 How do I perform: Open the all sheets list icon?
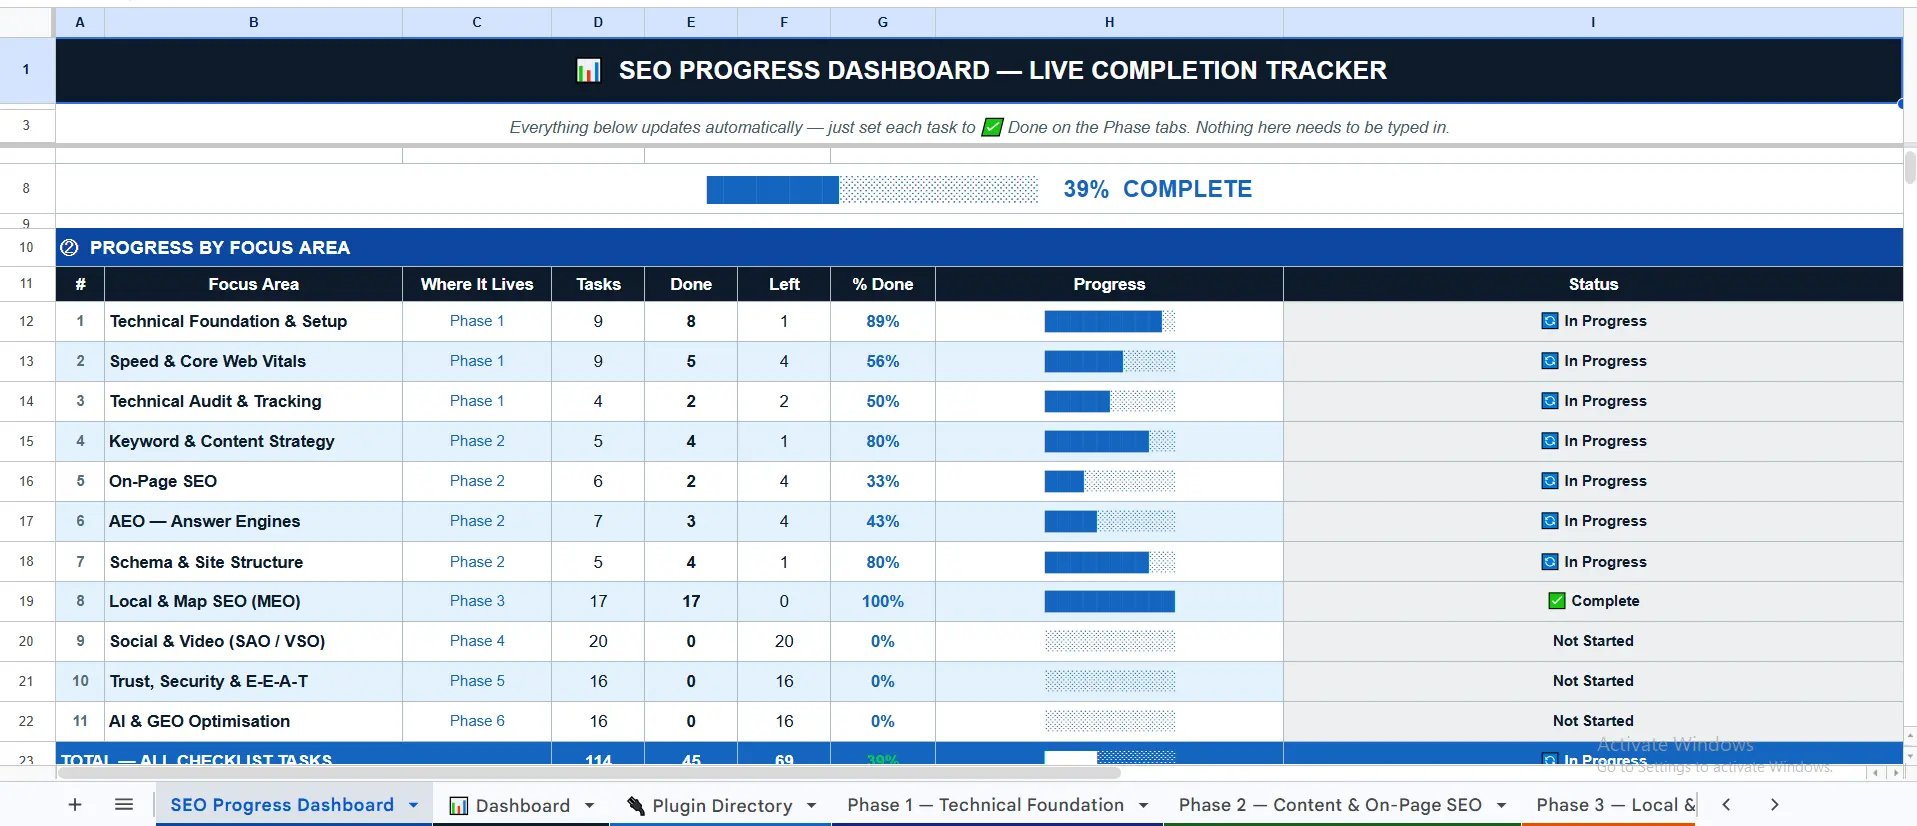124,805
